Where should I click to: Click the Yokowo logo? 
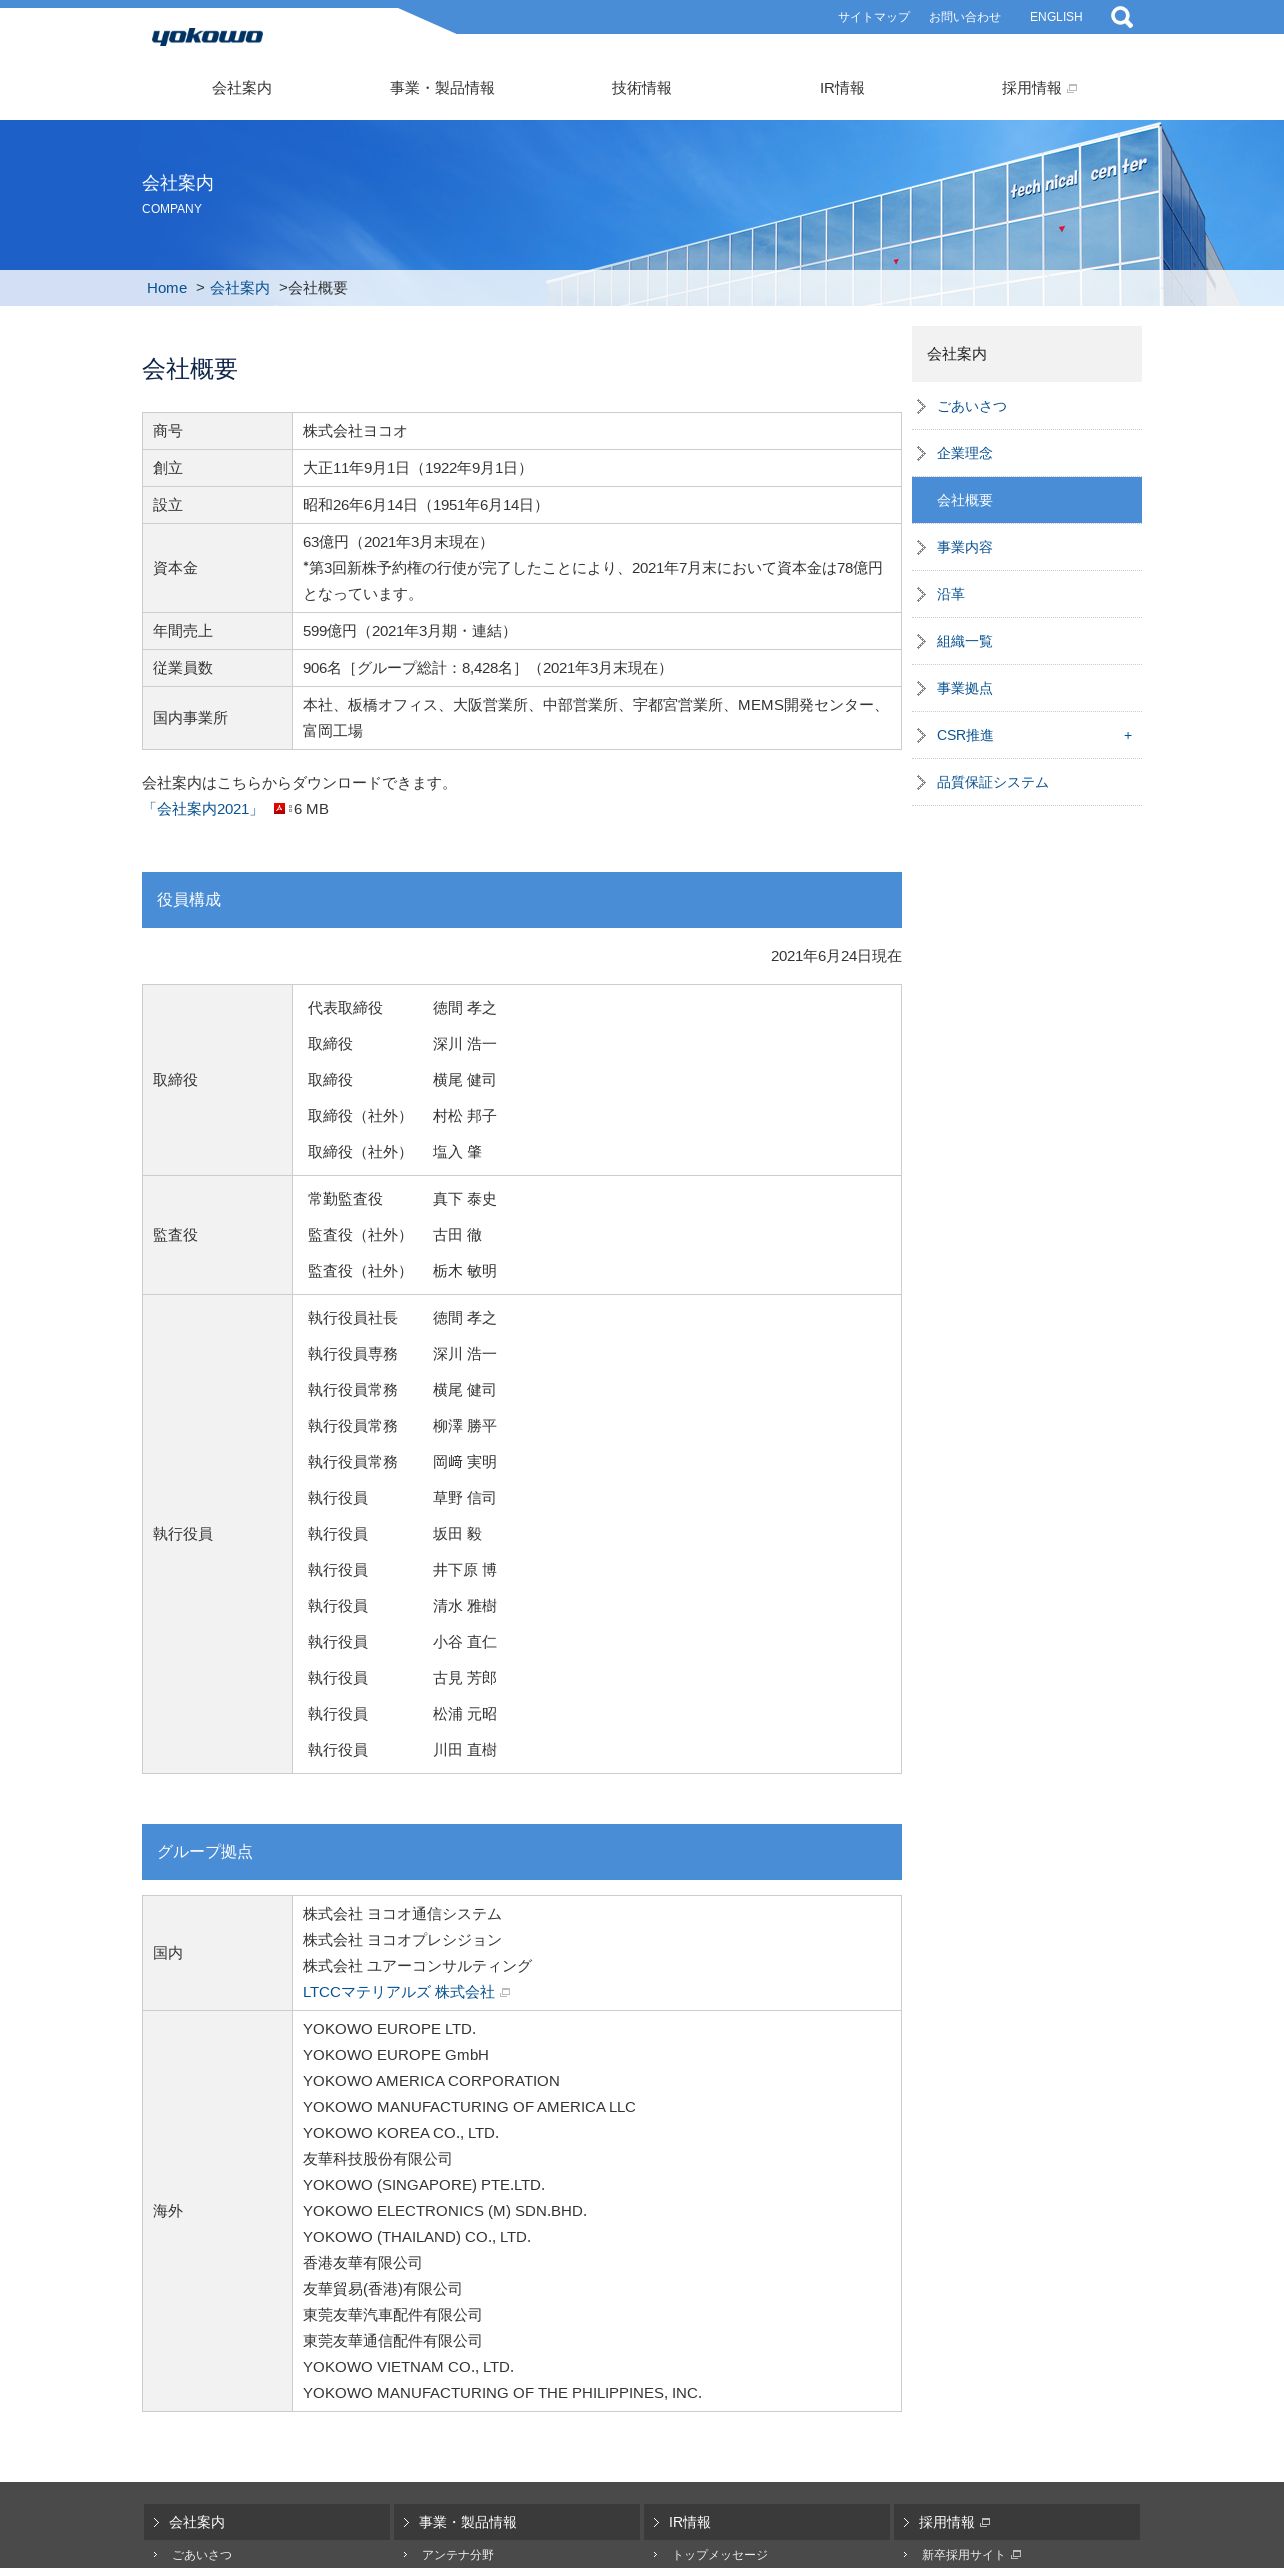[x=207, y=37]
